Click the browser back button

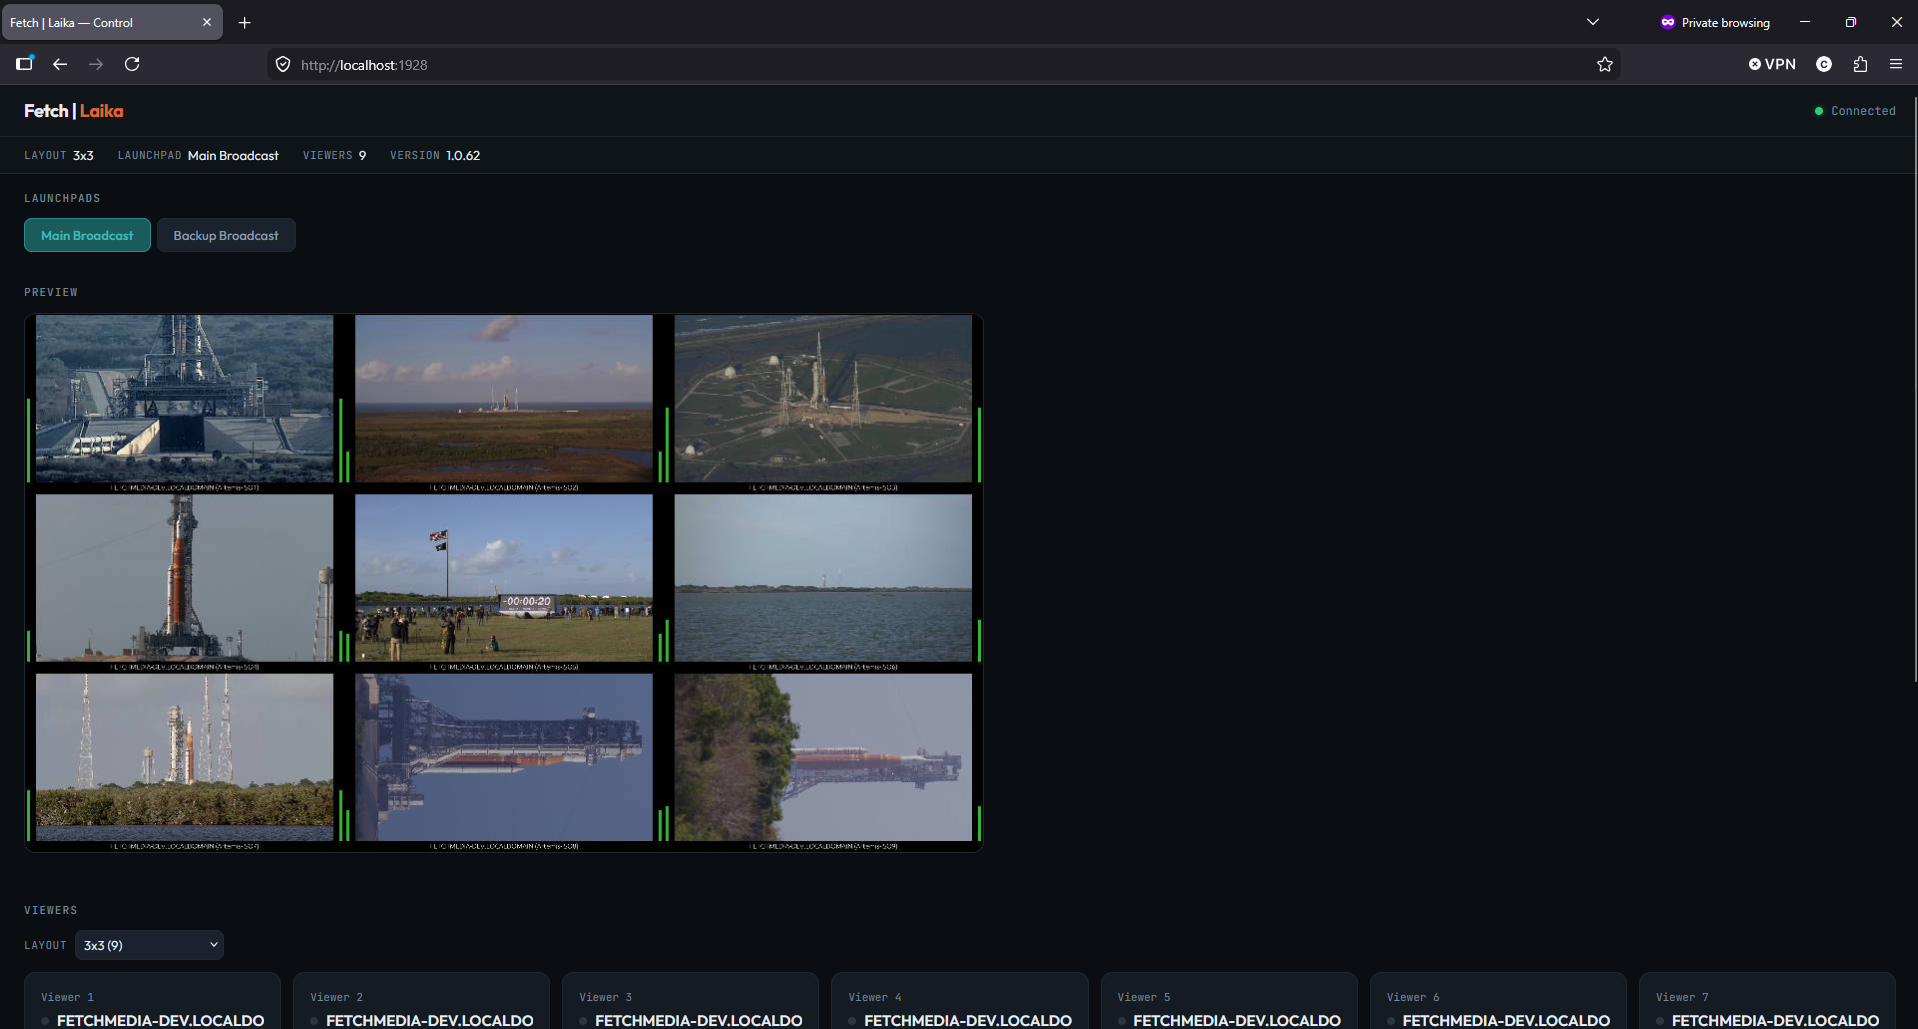click(x=60, y=63)
